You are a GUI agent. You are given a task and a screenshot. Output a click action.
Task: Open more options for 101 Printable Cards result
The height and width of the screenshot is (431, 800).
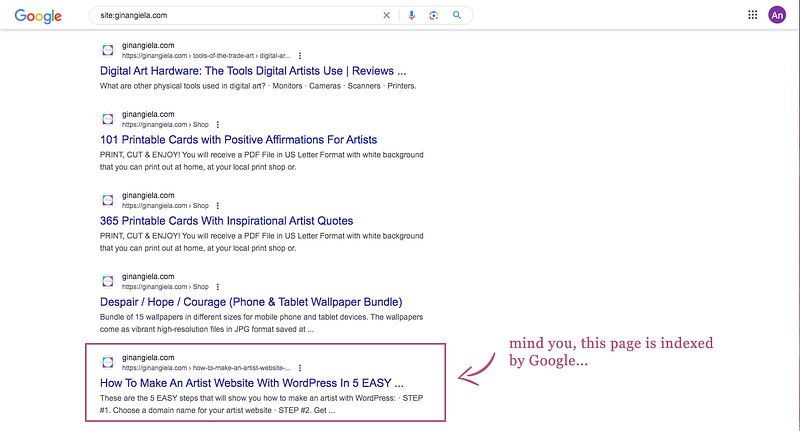click(x=218, y=124)
